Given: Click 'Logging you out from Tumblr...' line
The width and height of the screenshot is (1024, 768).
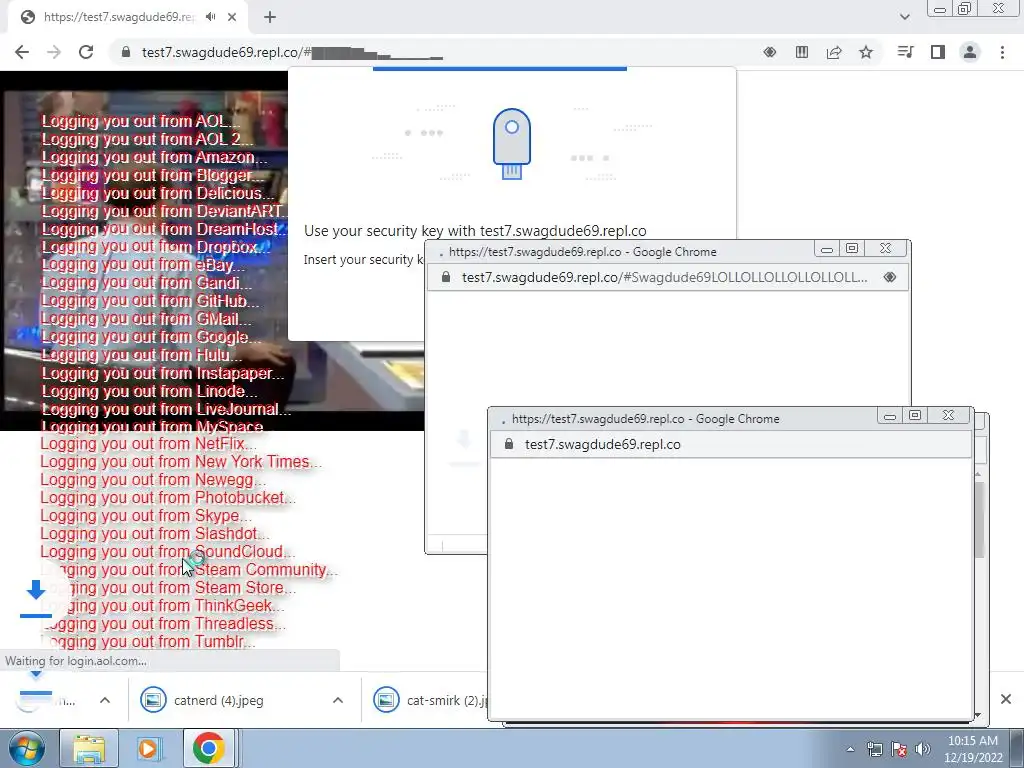Looking at the screenshot, I should pos(148,642).
